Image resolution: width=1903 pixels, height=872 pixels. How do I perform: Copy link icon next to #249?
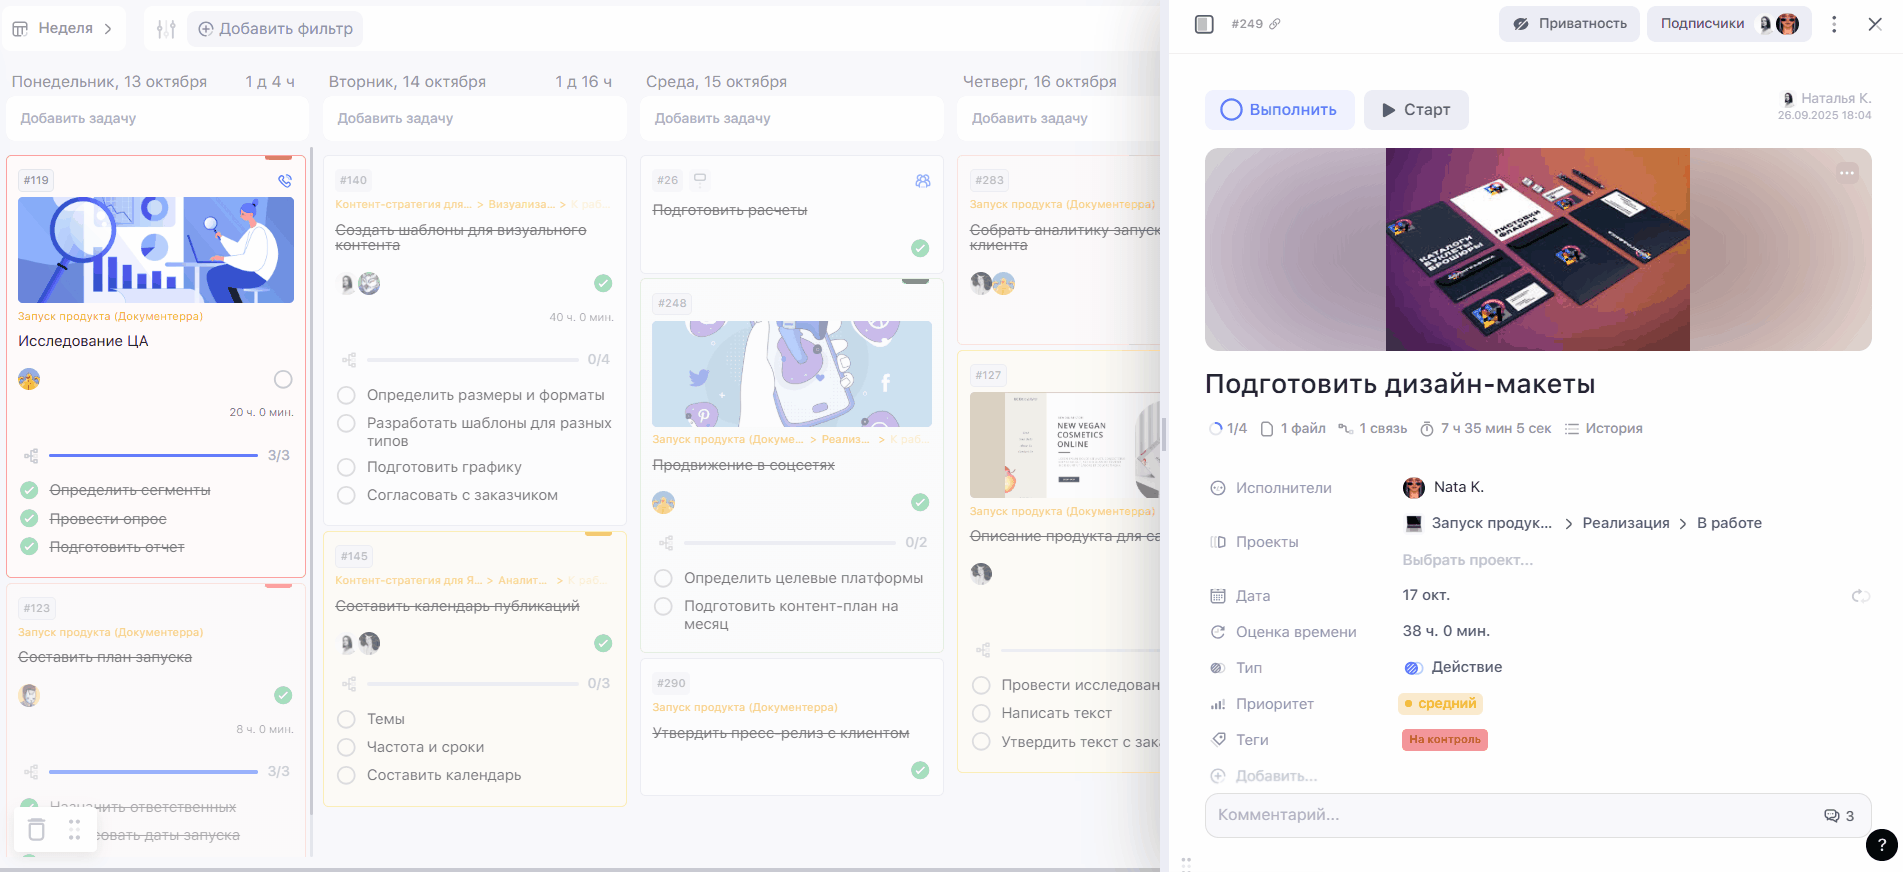(1275, 24)
